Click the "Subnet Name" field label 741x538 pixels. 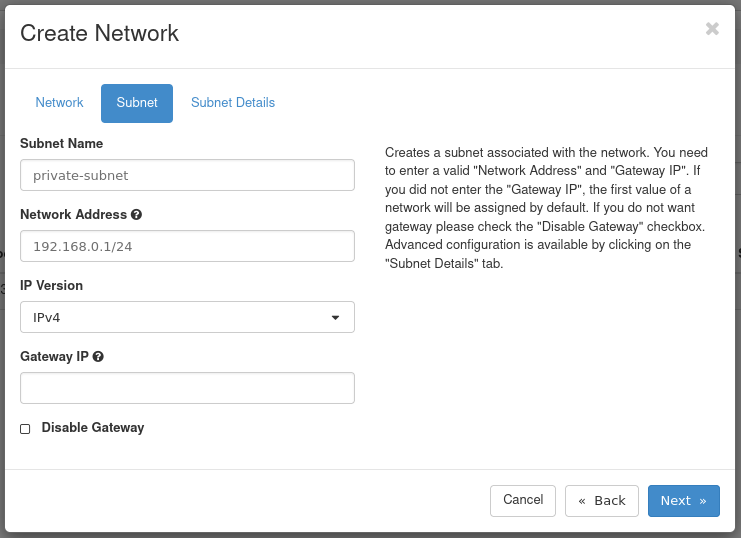coord(61,144)
